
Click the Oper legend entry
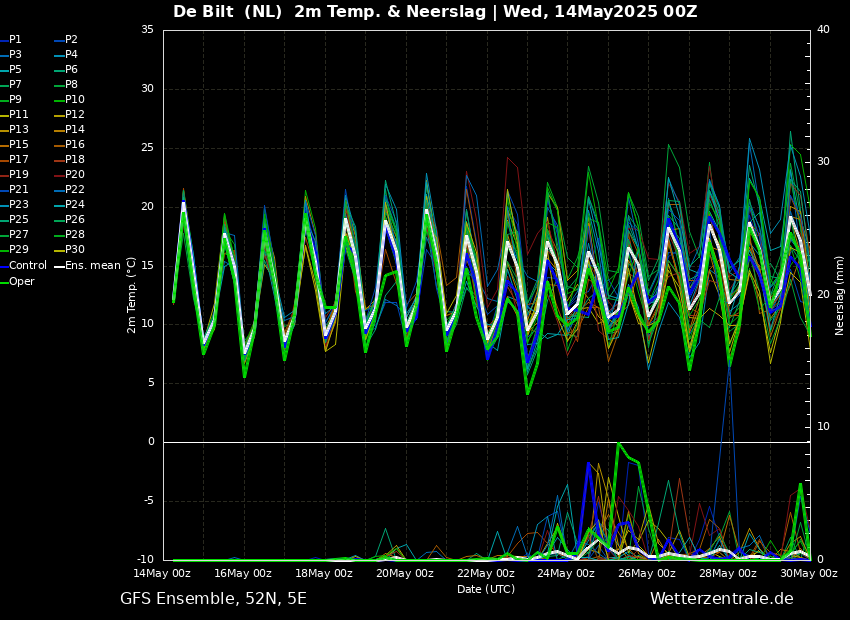pos(22,281)
